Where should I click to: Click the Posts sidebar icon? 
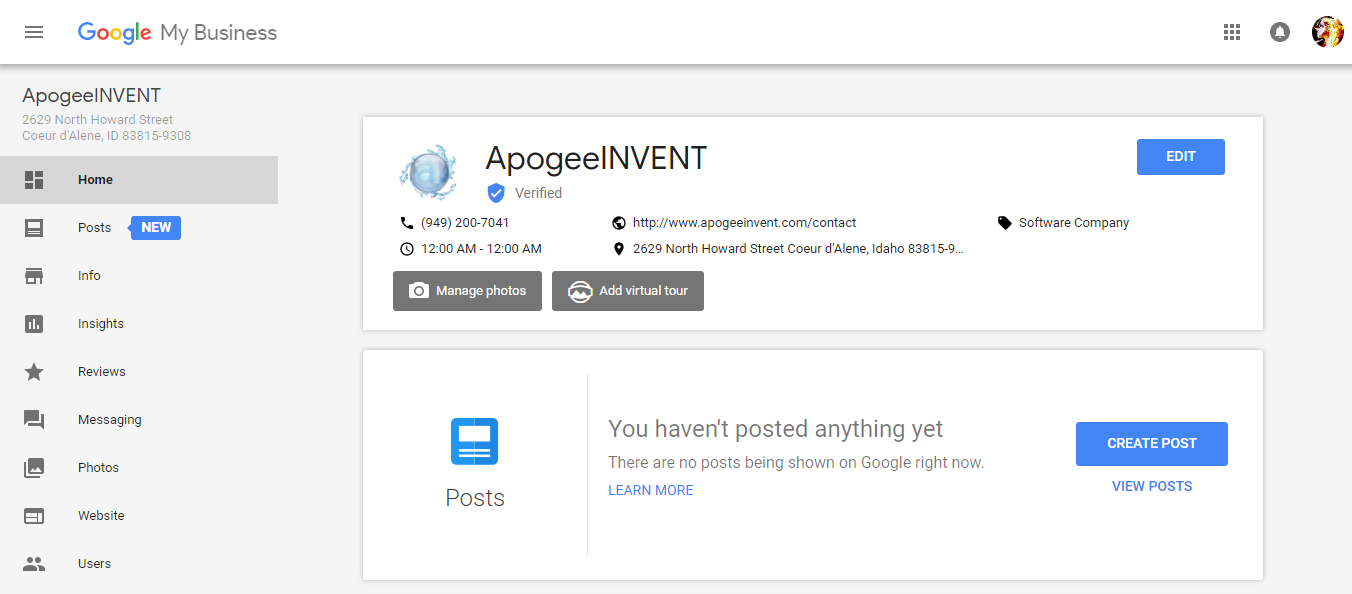(x=34, y=228)
